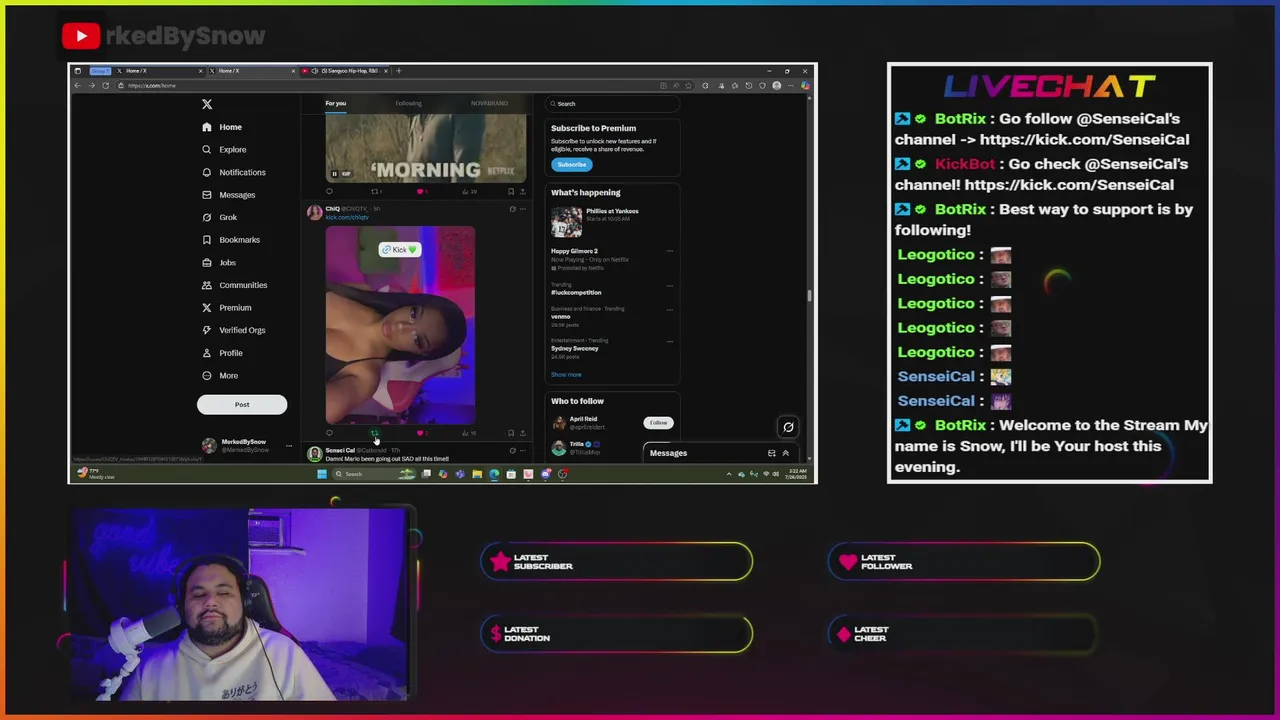
Task: Share the MORNING GIF post
Action: click(x=522, y=192)
